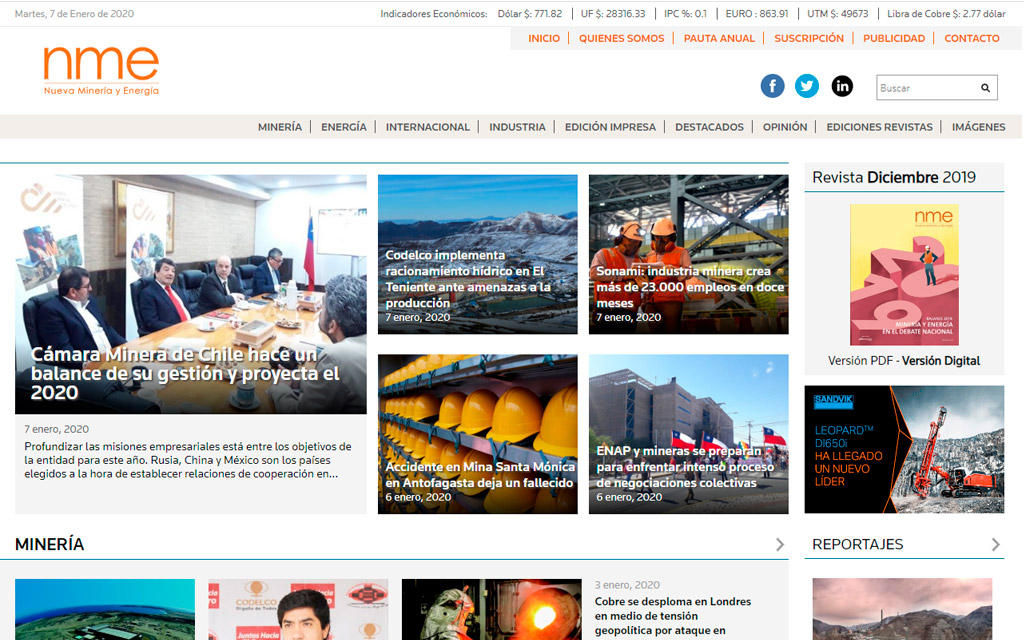Click the EURO : 863.91 indicator
1024x640 pixels.
pyautogui.click(x=756, y=14)
